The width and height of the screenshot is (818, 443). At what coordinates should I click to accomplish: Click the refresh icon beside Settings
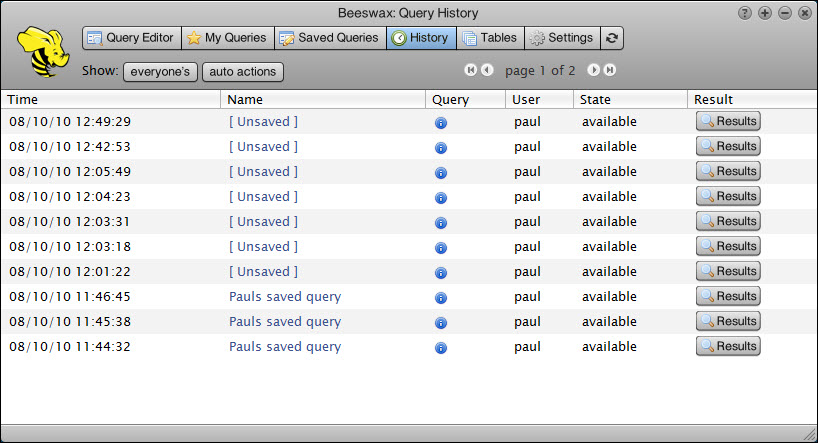pyautogui.click(x=612, y=38)
